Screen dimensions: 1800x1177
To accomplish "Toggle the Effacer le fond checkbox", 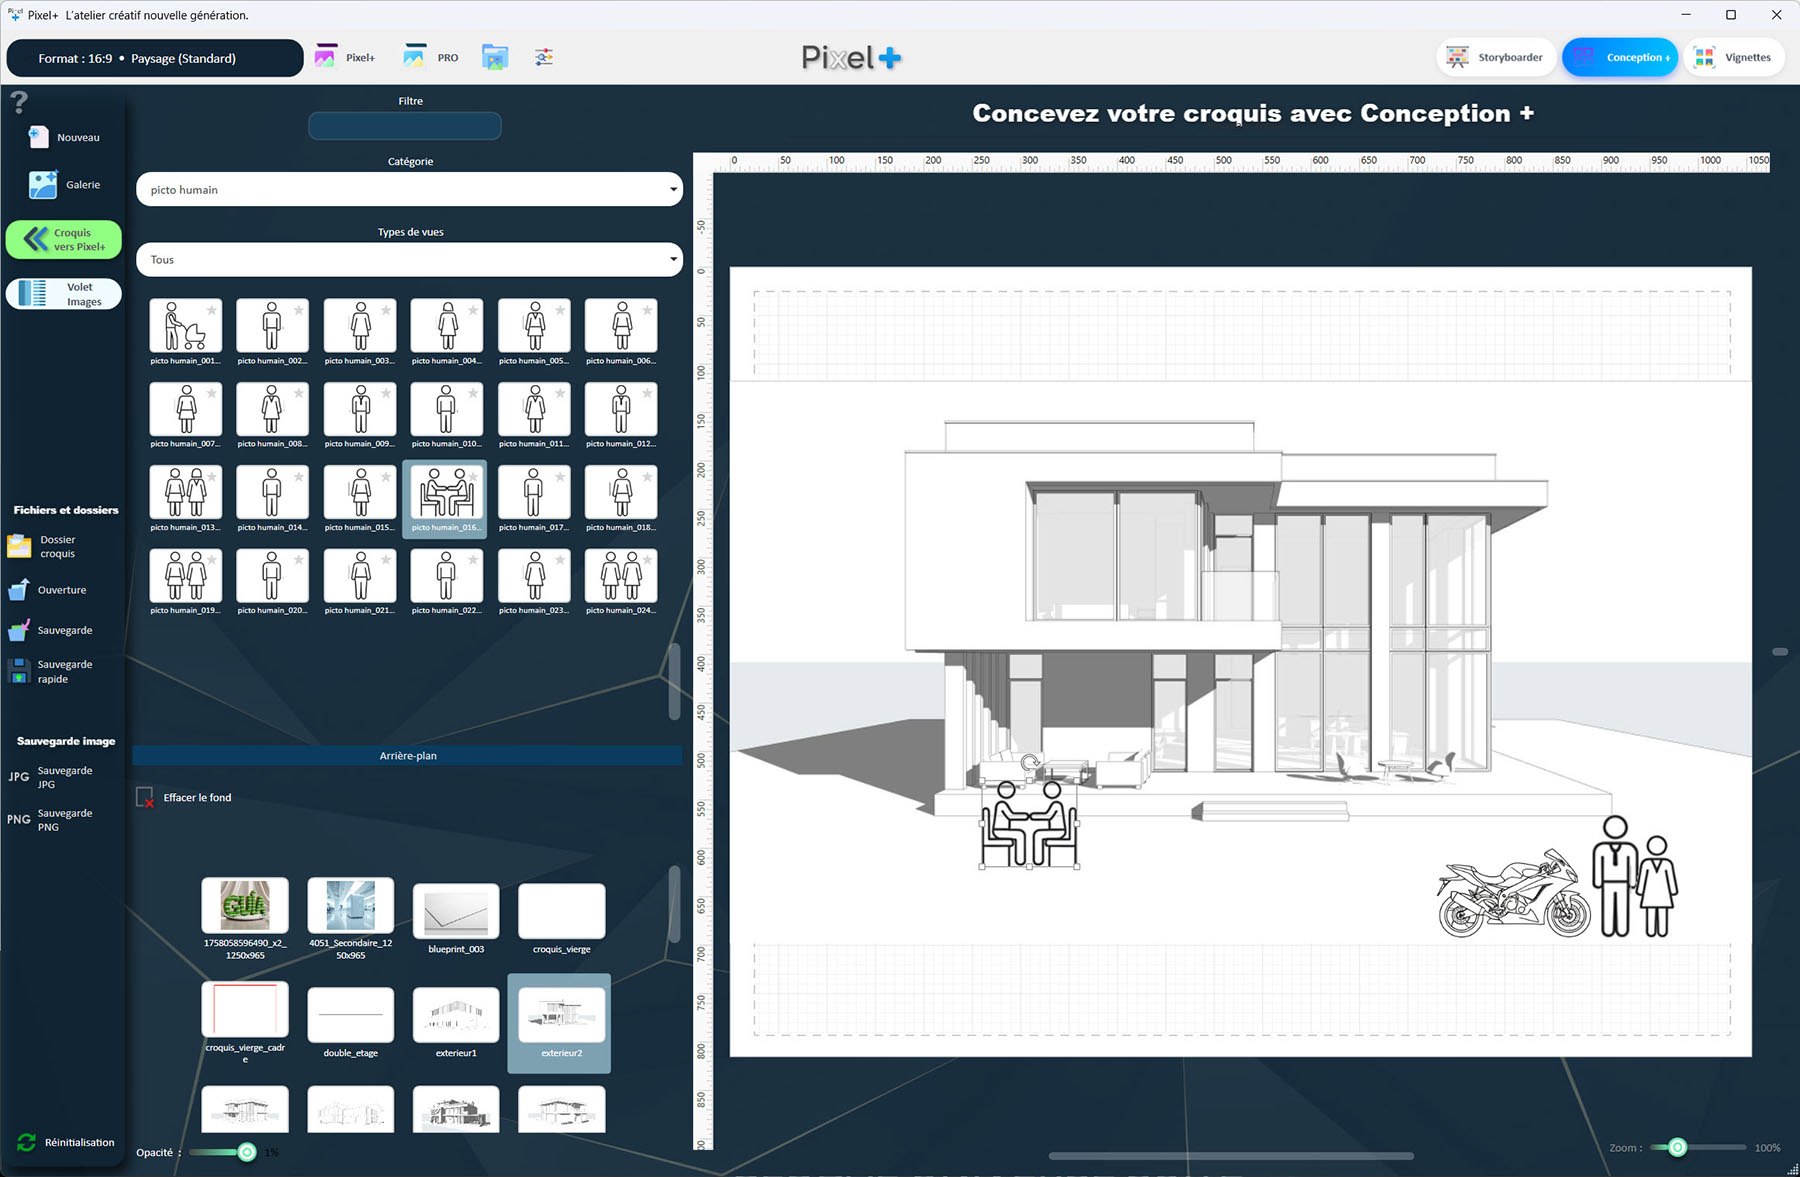I will [145, 797].
